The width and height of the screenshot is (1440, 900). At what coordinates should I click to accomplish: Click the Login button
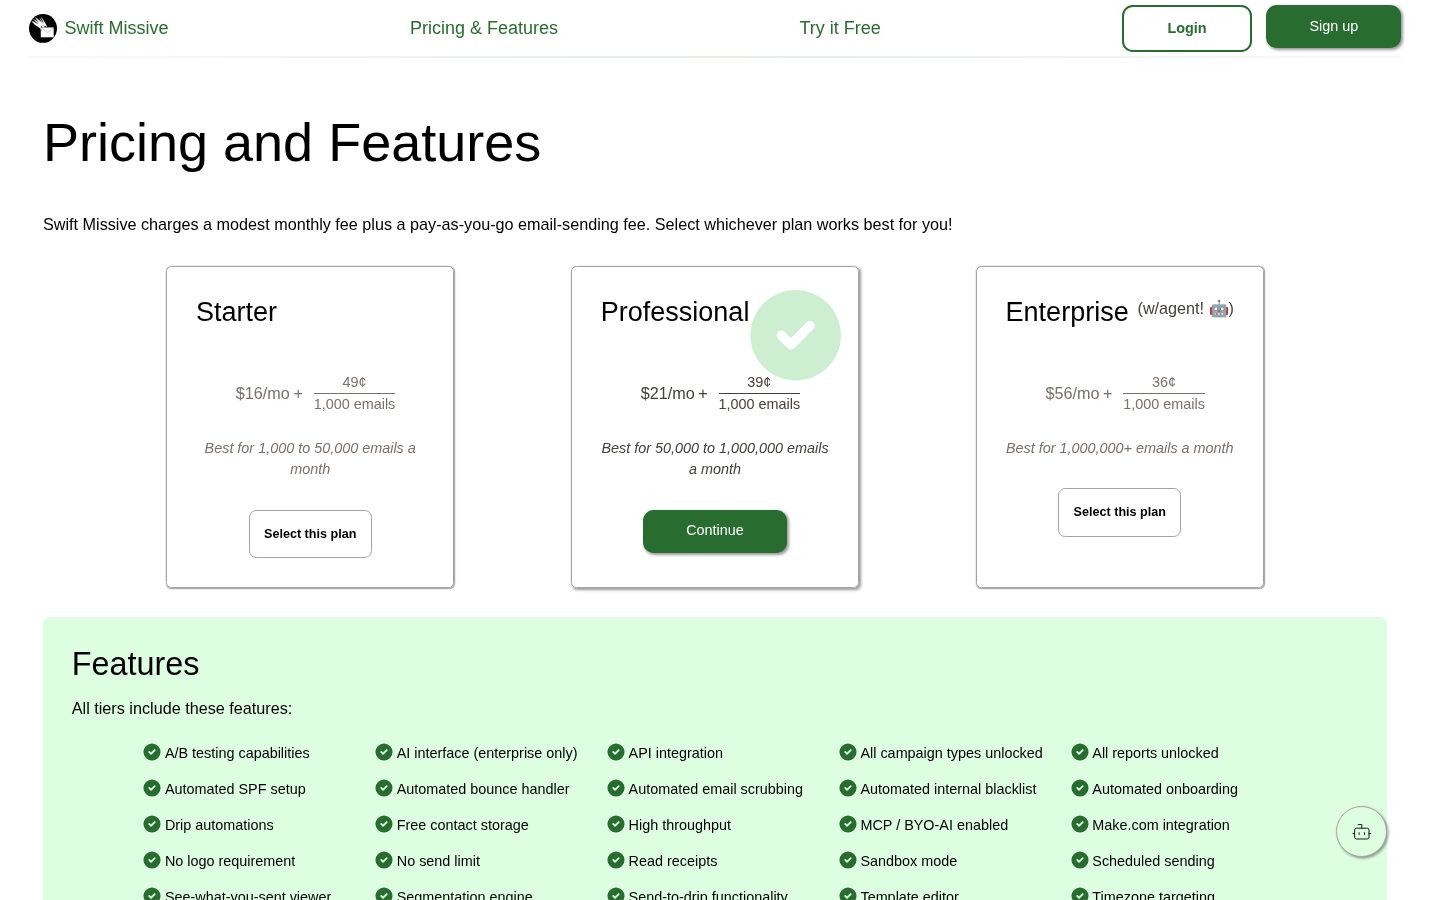(x=1187, y=28)
